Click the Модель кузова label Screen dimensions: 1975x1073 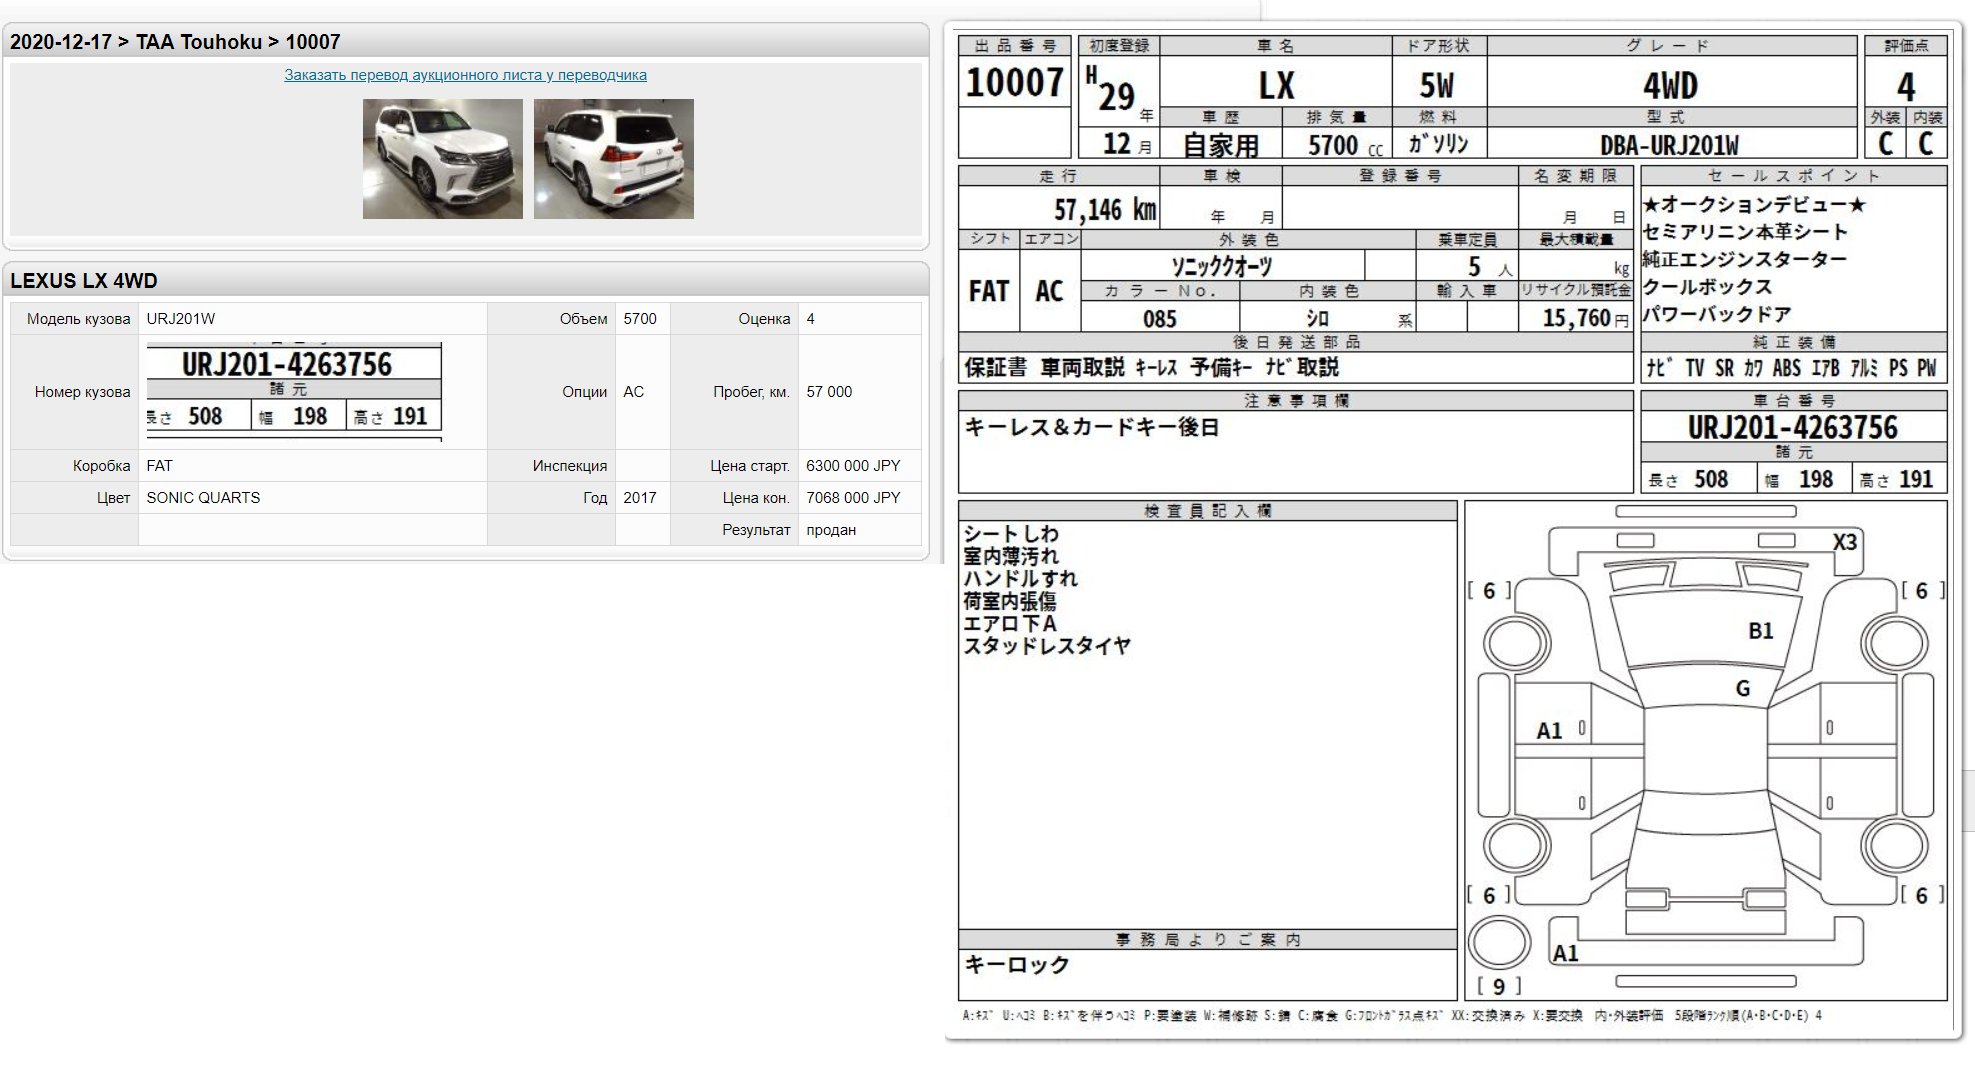point(79,319)
